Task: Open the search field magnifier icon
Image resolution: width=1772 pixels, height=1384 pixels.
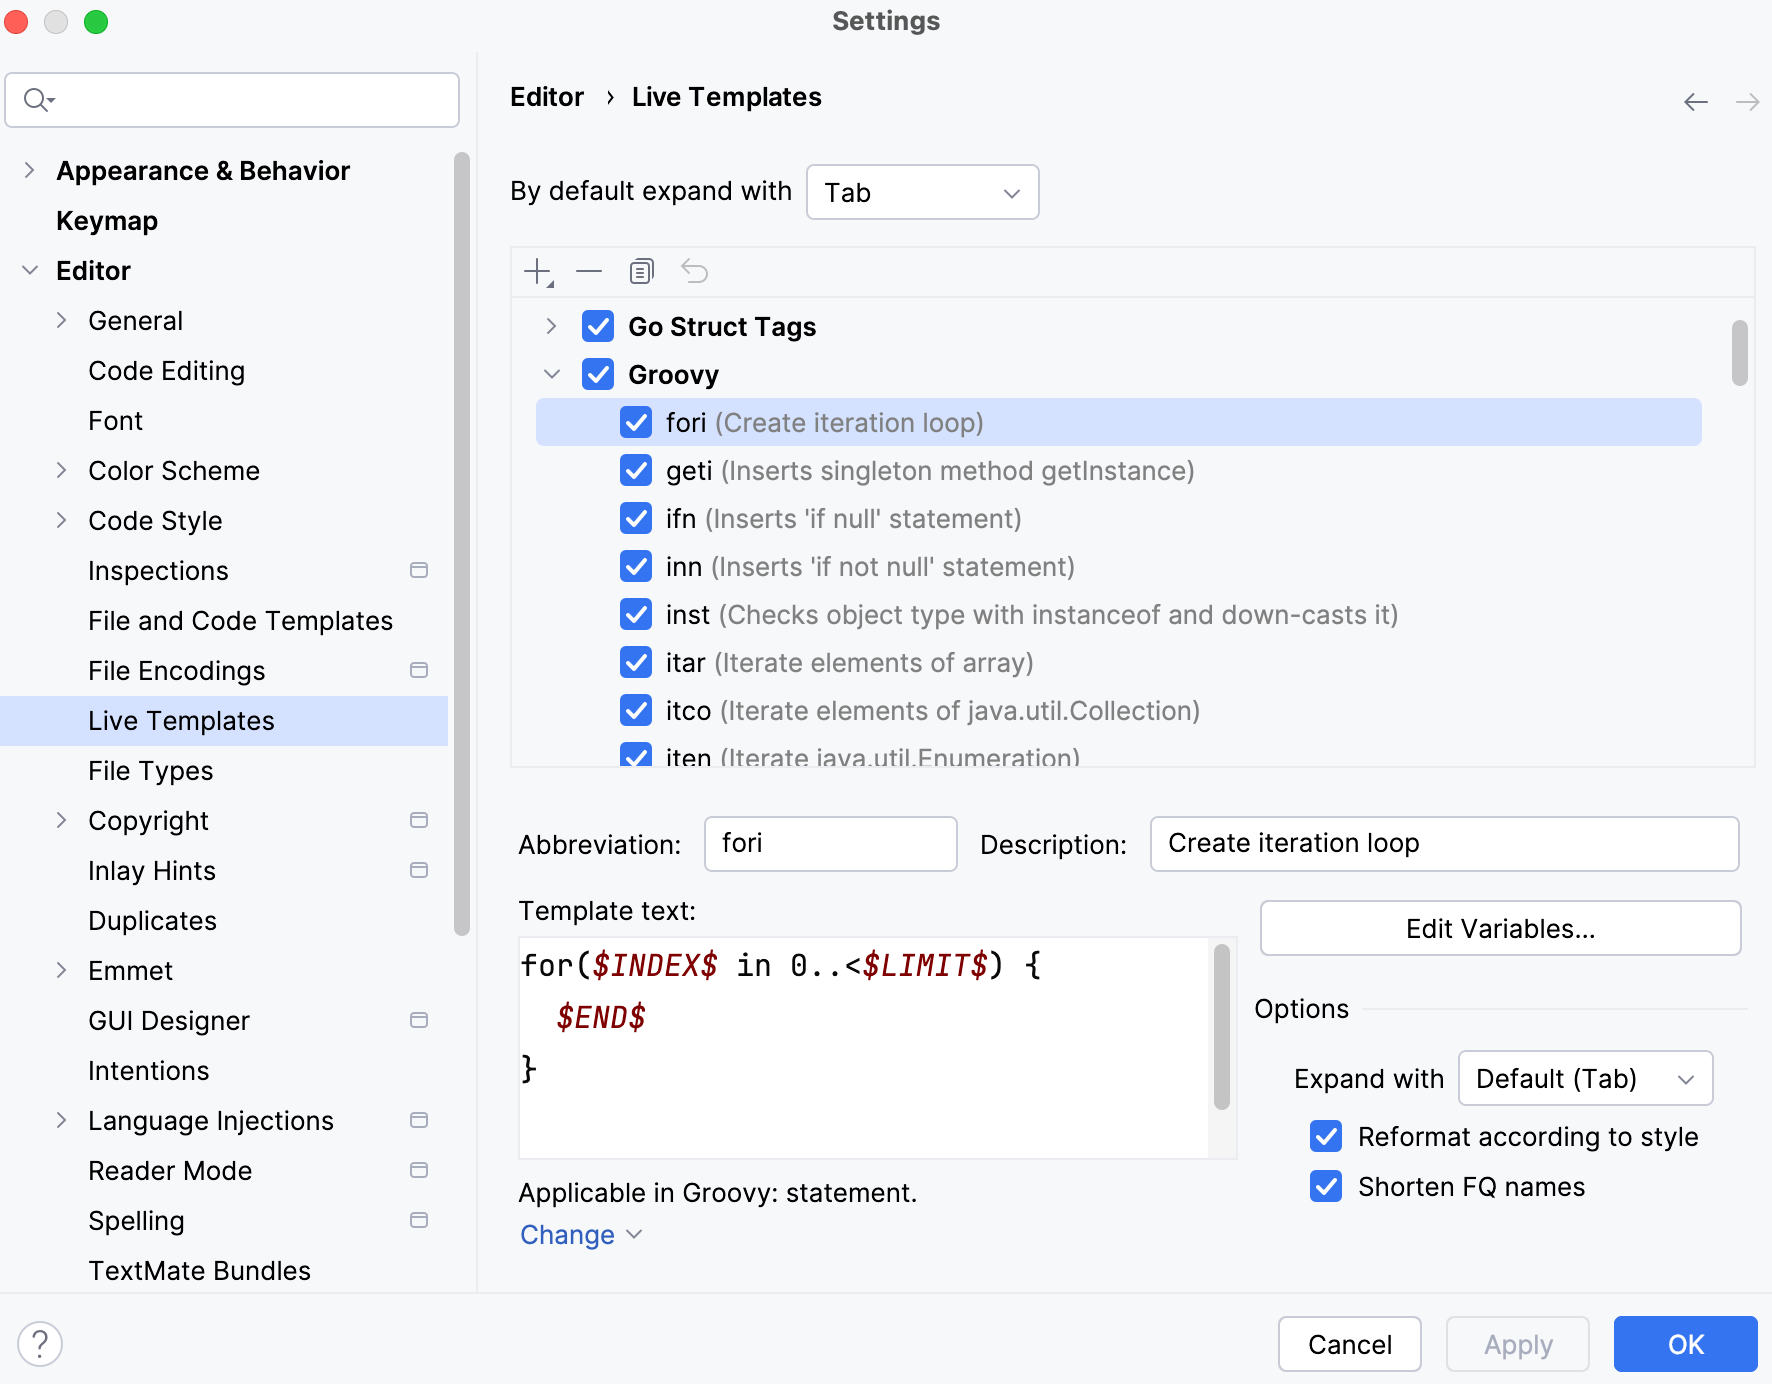Action: [36, 100]
